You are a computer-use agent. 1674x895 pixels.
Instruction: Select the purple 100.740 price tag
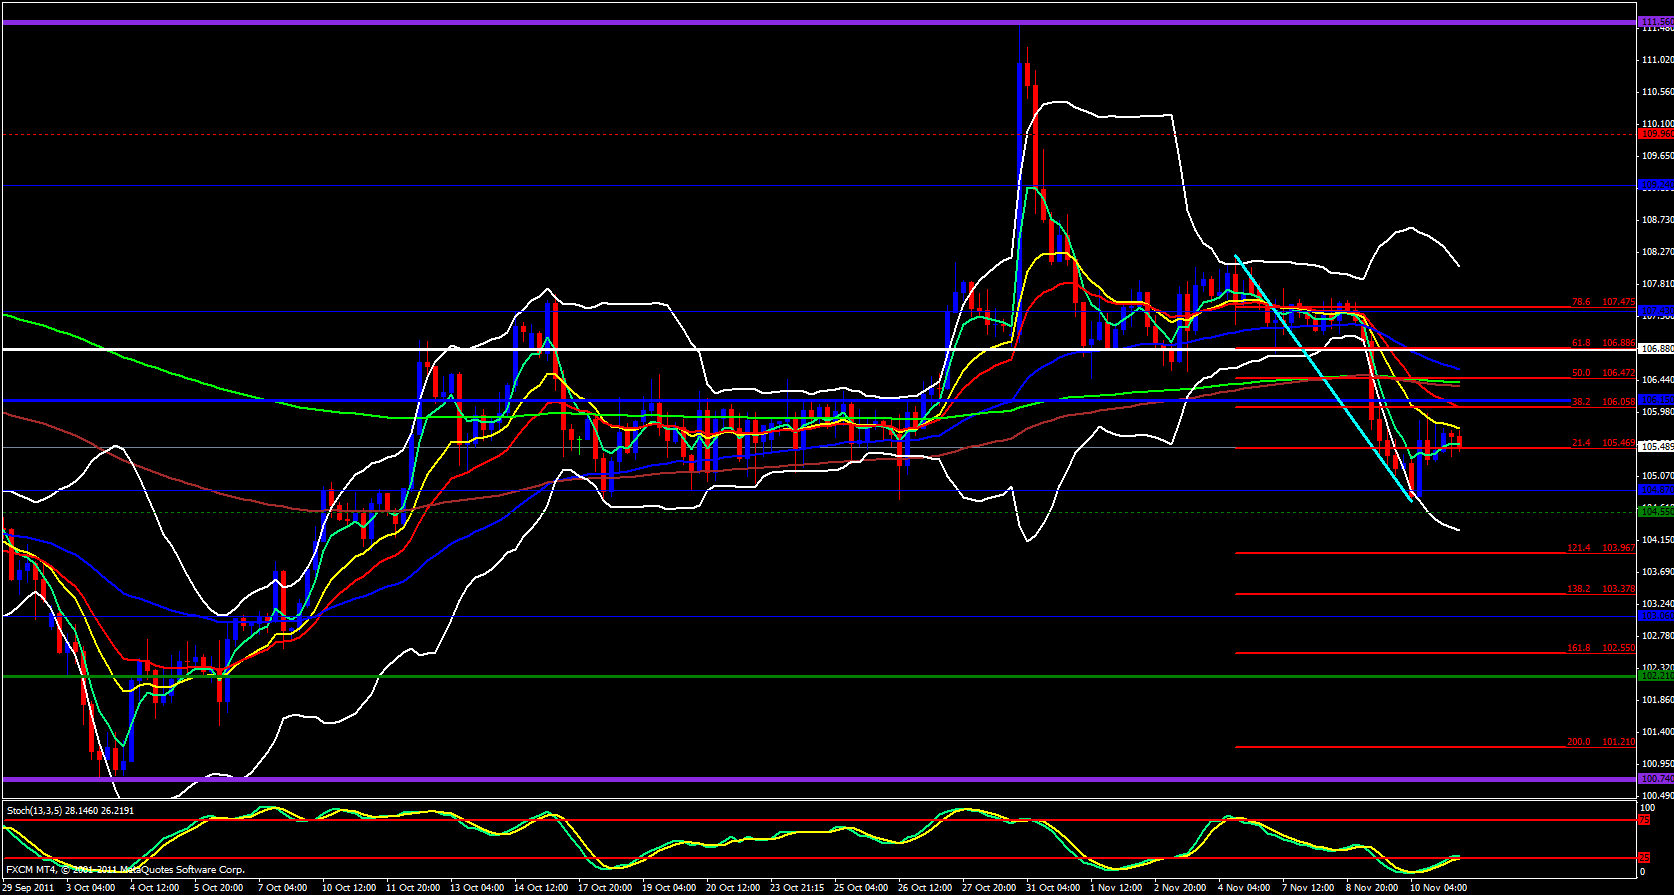click(1655, 778)
